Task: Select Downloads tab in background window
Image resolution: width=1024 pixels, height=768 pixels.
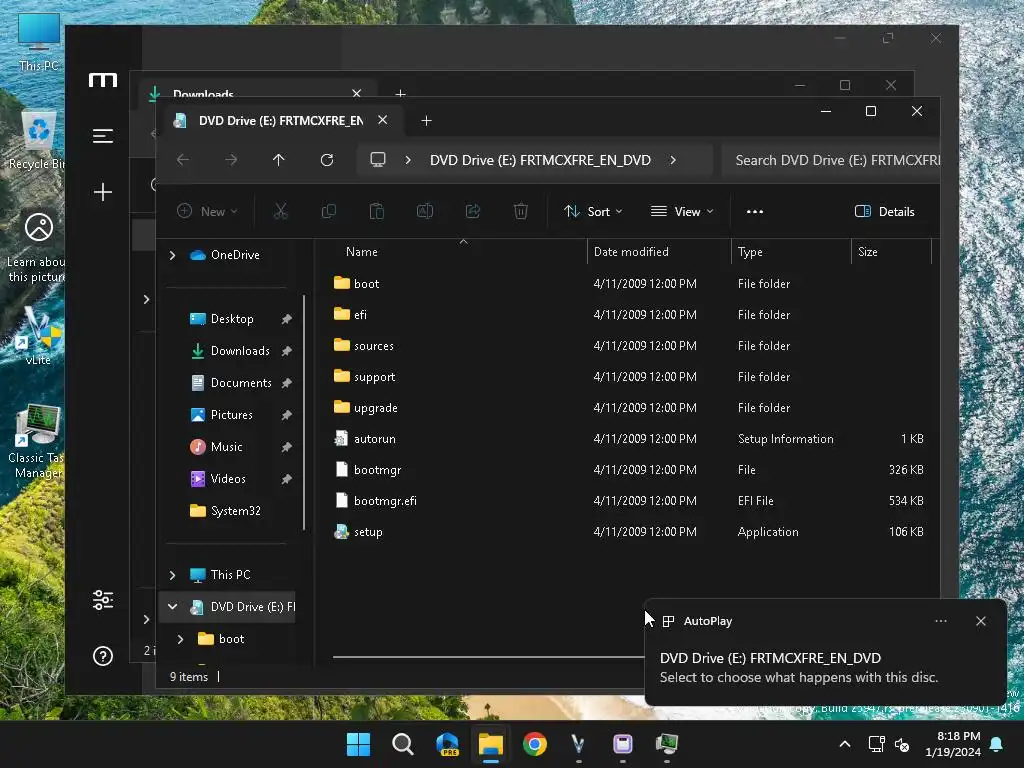Action: [203, 94]
